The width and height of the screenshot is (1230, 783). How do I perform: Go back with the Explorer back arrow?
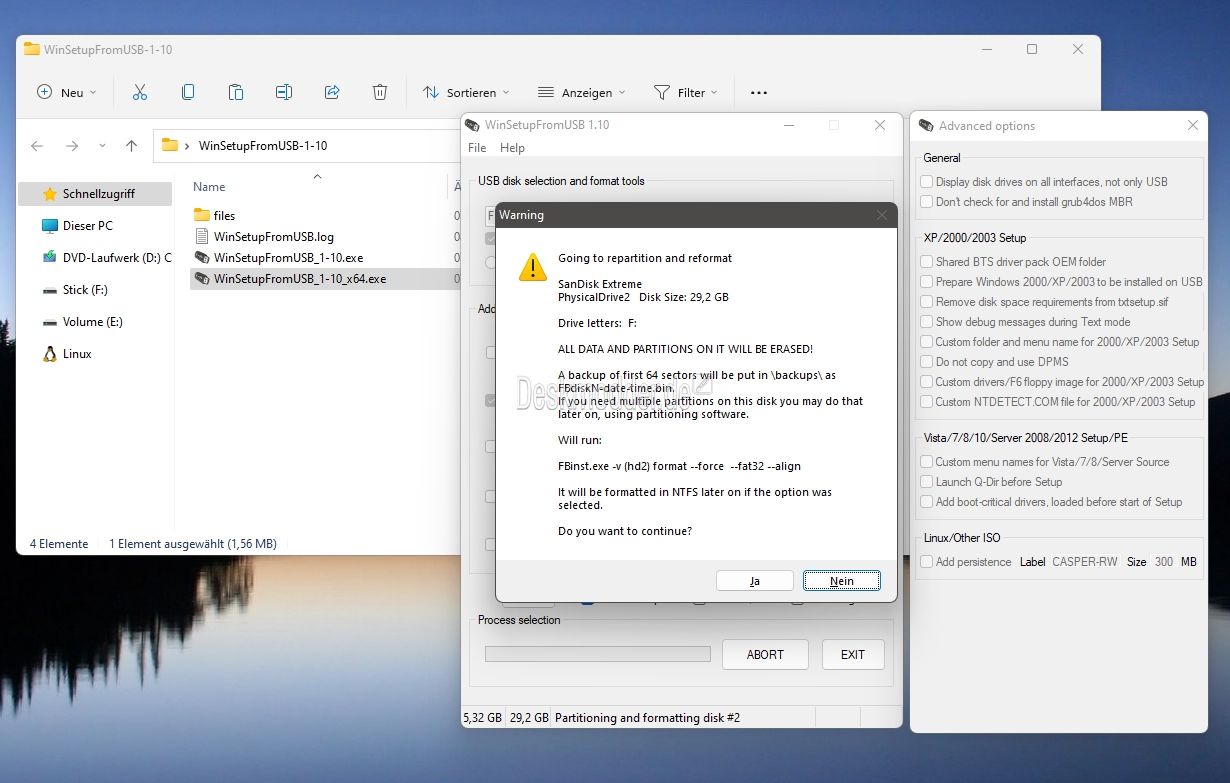[37, 146]
